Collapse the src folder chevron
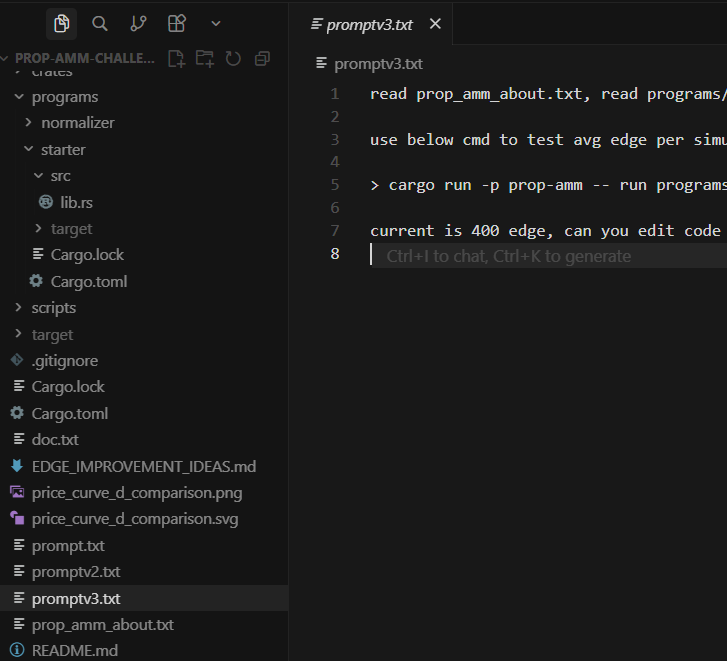The image size is (727, 661). point(38,176)
